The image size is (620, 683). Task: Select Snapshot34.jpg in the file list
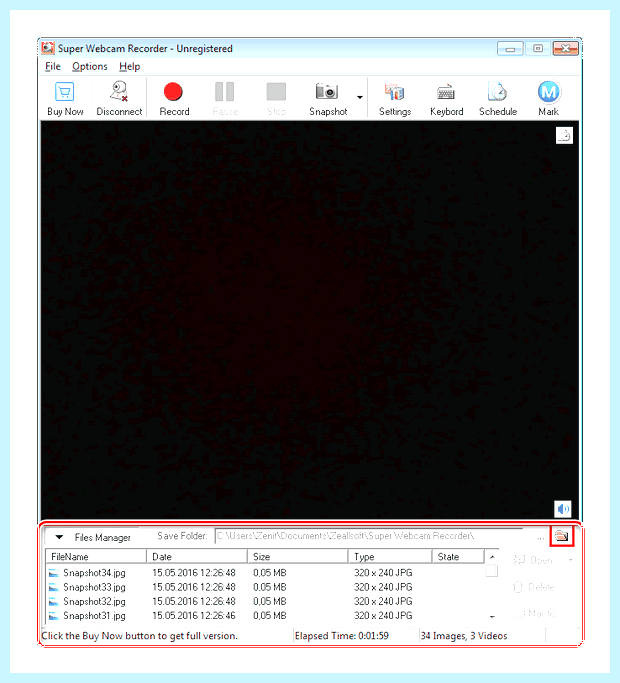point(94,573)
